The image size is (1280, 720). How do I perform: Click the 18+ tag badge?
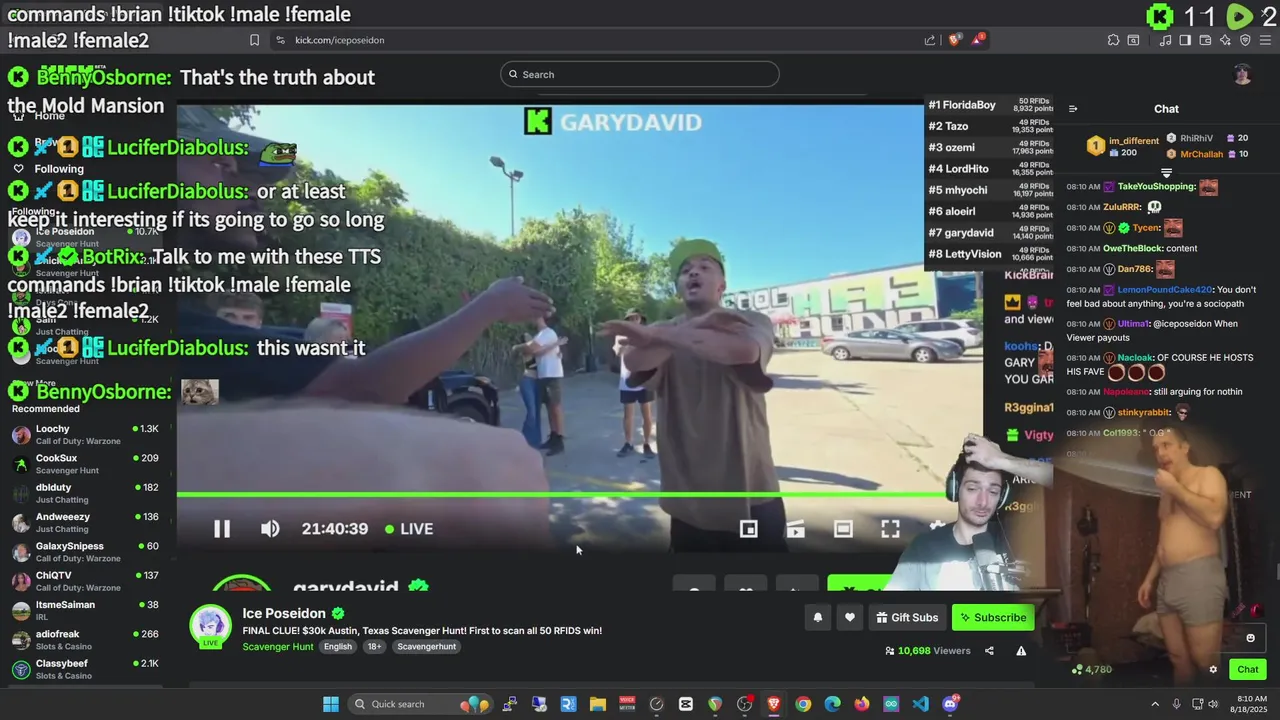(x=374, y=647)
